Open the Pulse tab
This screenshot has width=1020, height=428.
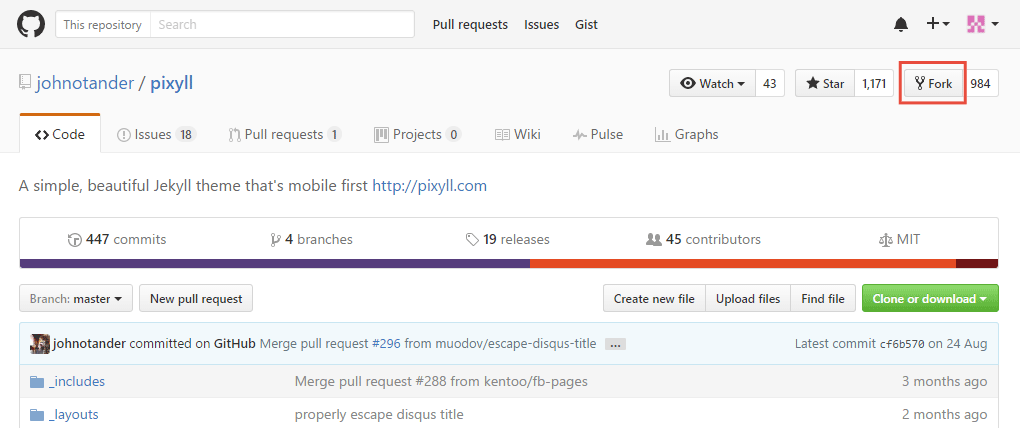[x=598, y=135]
